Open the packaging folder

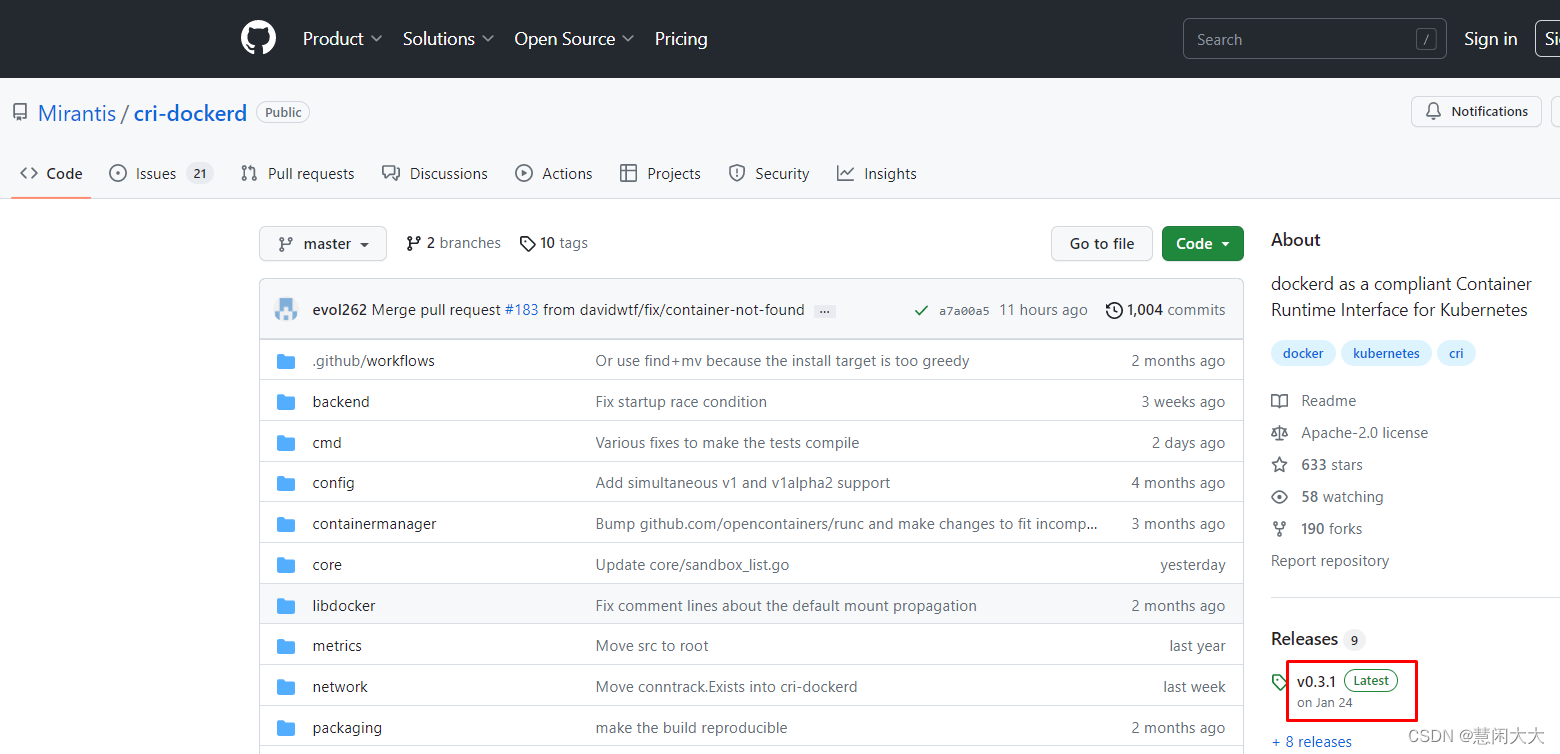pos(347,728)
